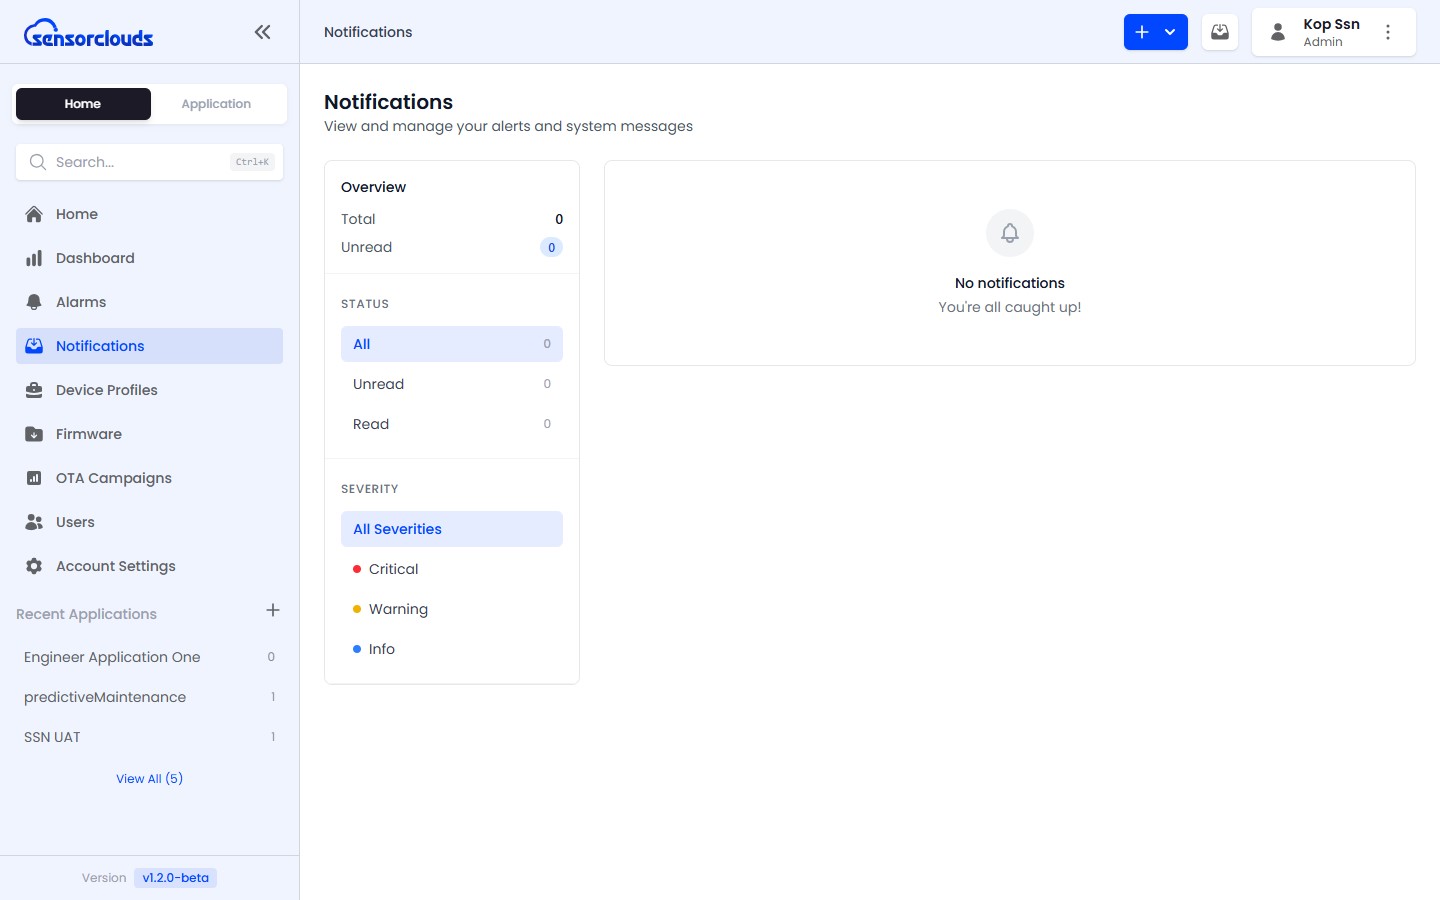The width and height of the screenshot is (1440, 900).
Task: Open the notifications inbox icon in header
Action: 1219,32
